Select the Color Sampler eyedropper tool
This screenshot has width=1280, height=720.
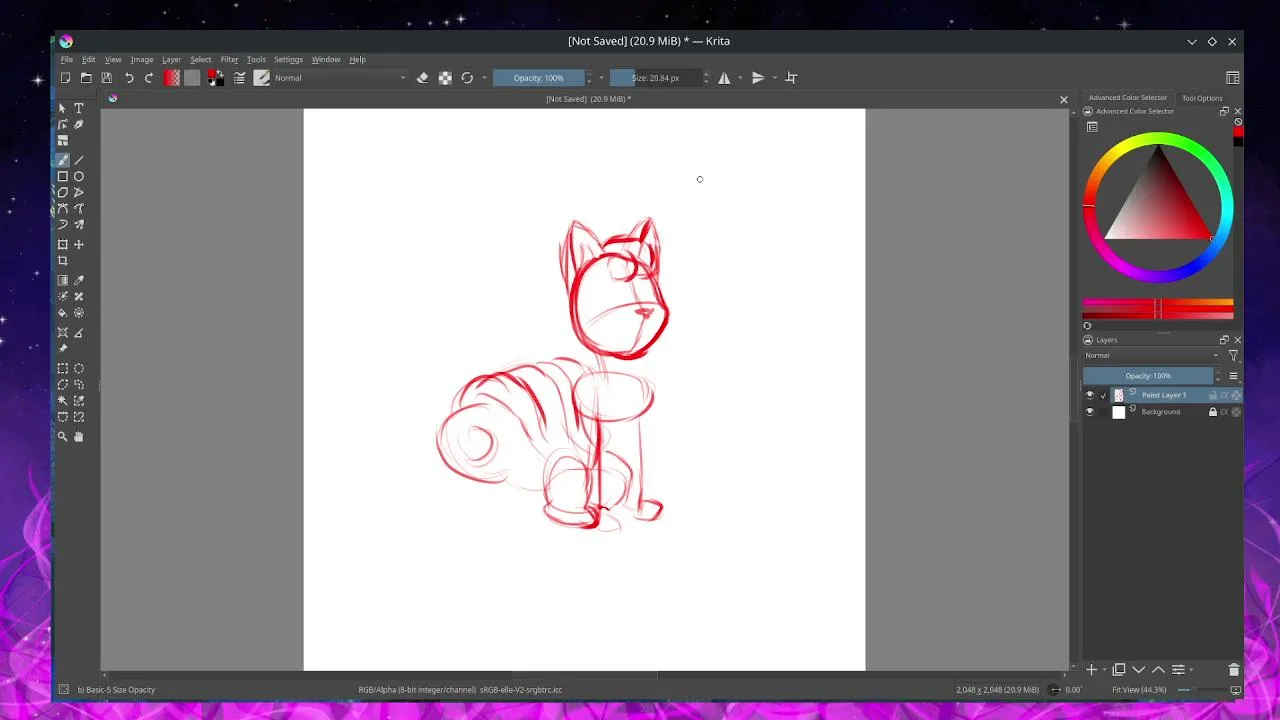[79, 280]
